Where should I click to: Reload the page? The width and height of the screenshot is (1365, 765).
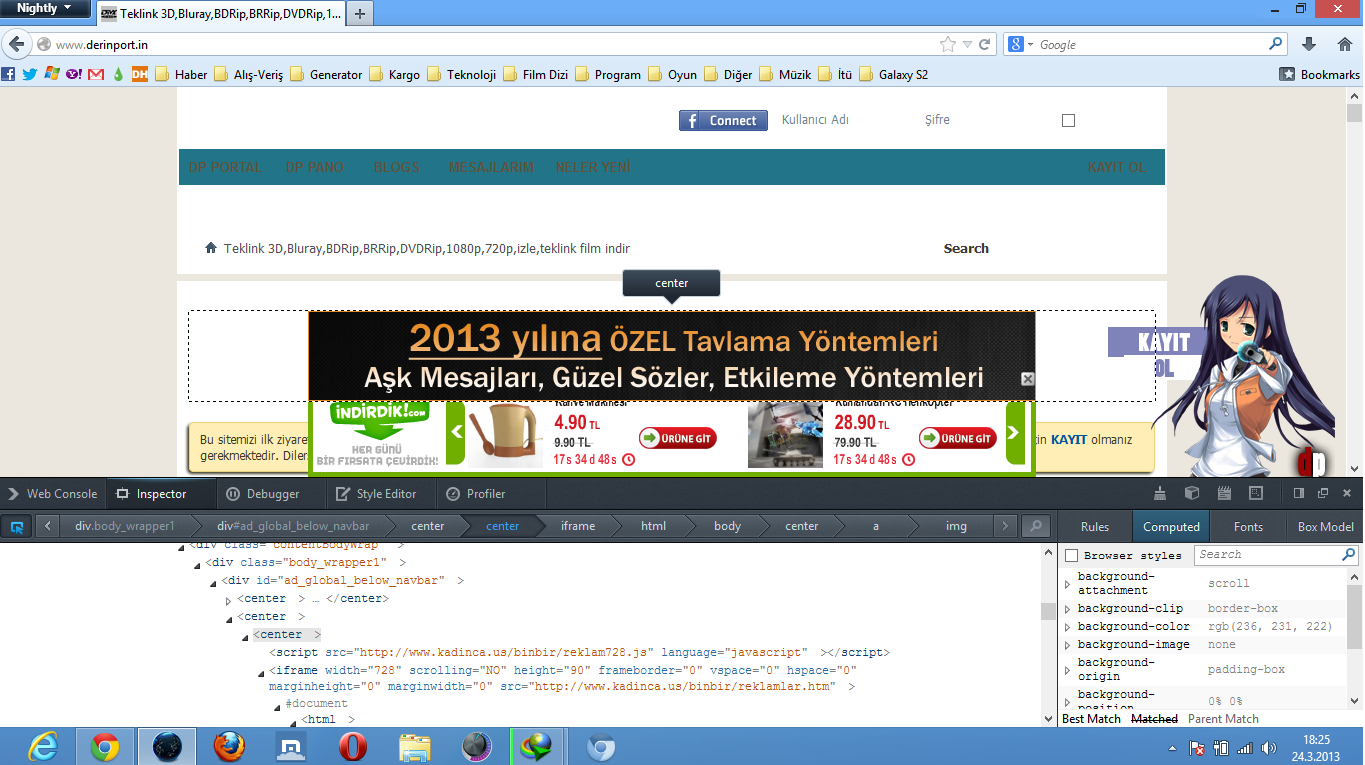pos(985,44)
